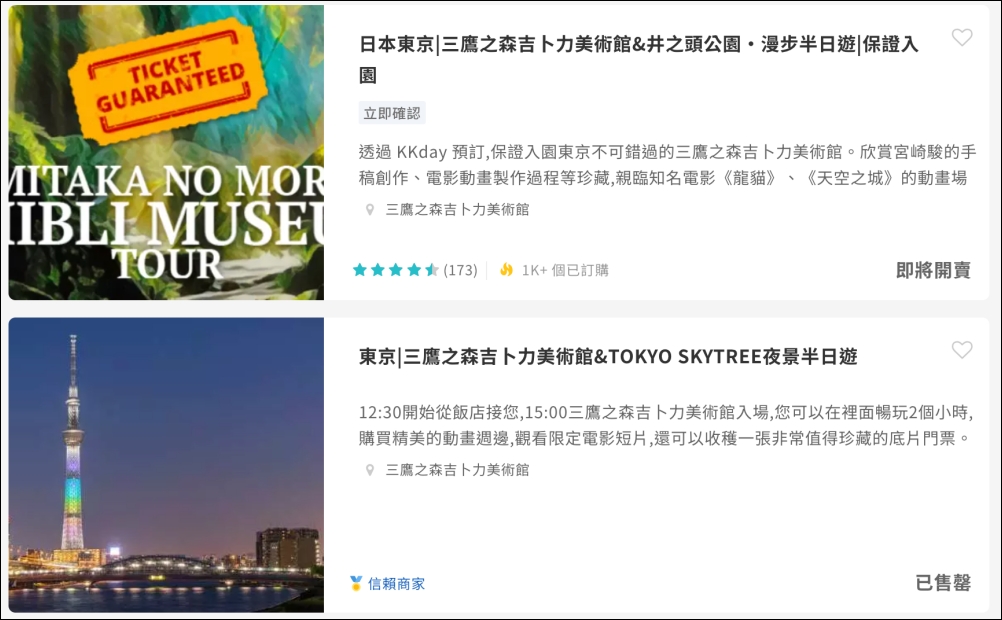The height and width of the screenshot is (620, 1002).
Task: Click the location pin icon in second listing
Action: (369, 470)
